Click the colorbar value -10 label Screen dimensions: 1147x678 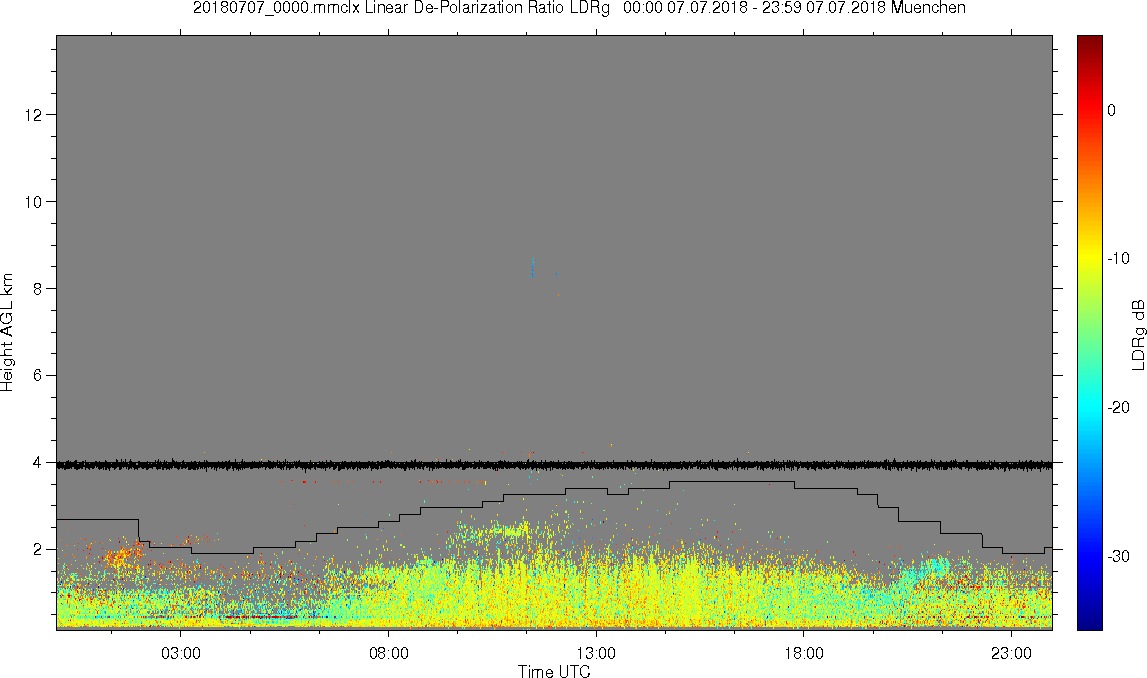pyautogui.click(x=1118, y=258)
